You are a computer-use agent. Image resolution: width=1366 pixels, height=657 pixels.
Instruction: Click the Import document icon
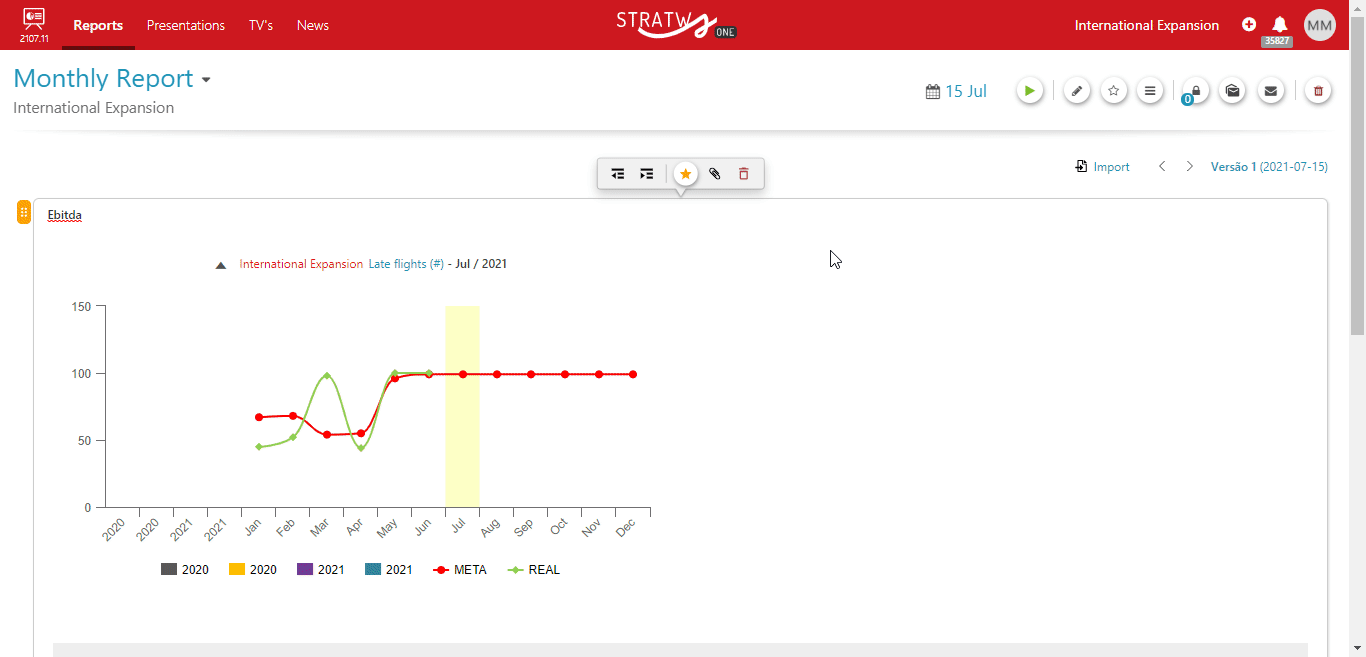coord(1081,167)
